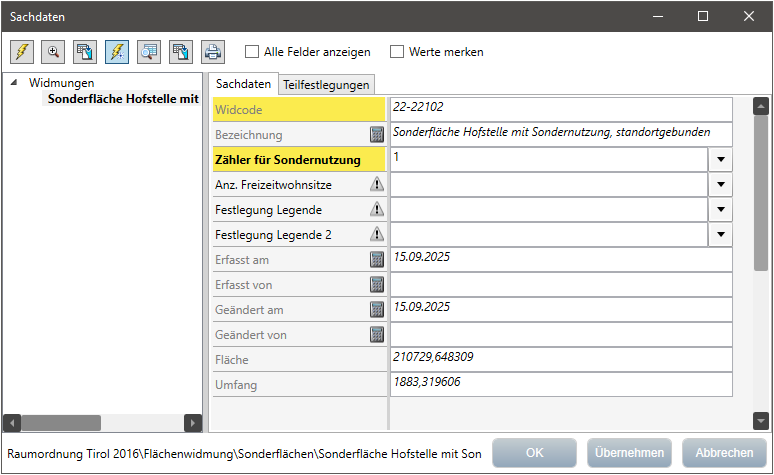Click the Geändert am date field
The width and height of the screenshot is (774, 475).
pyautogui.click(x=561, y=310)
